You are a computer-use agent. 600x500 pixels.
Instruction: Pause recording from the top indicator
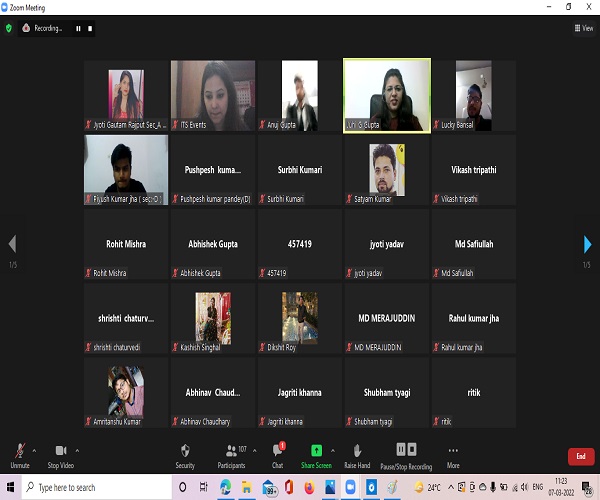click(x=78, y=28)
